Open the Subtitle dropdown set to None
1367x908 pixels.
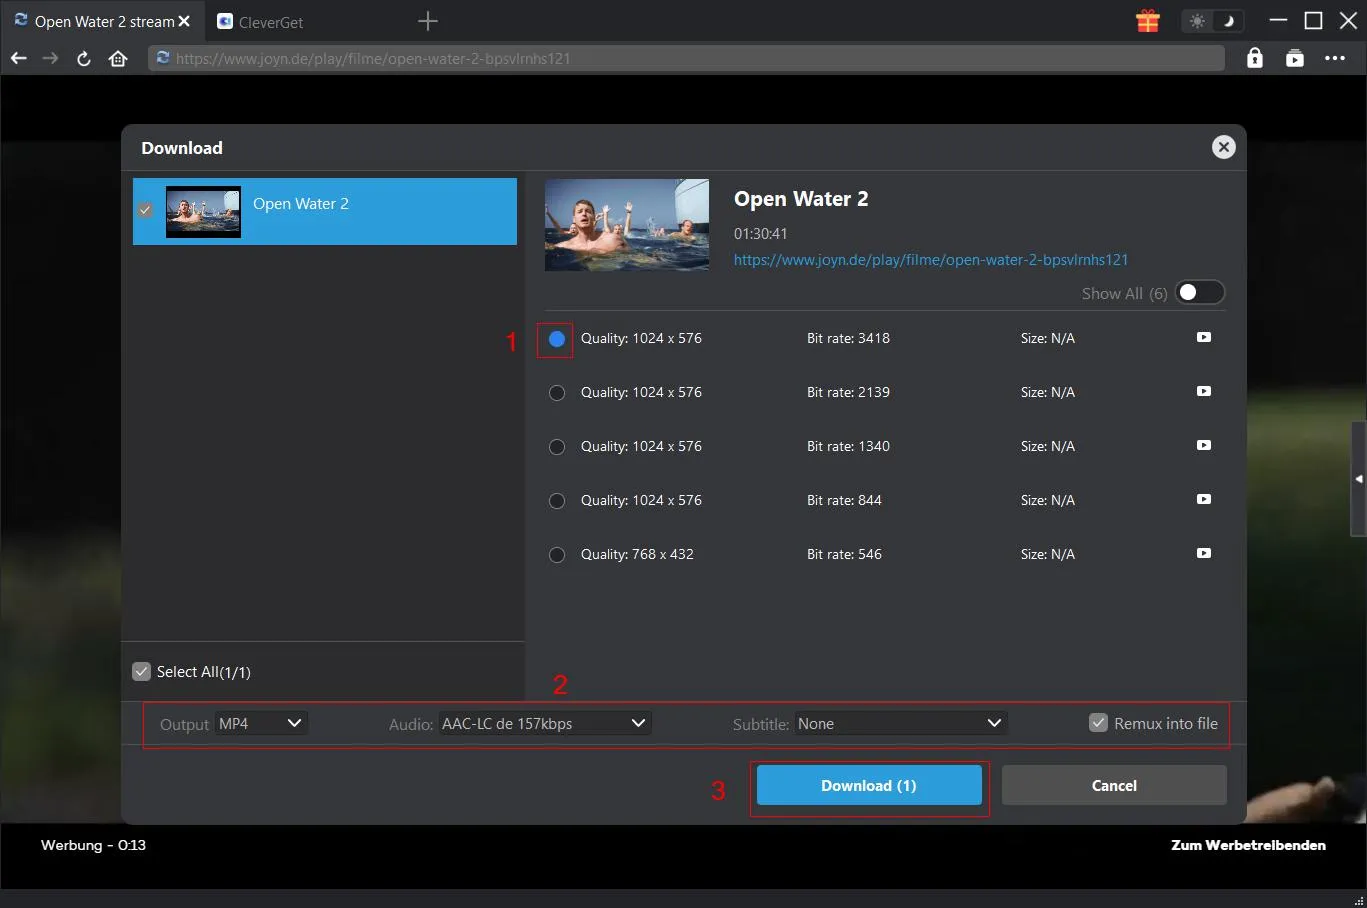click(899, 723)
